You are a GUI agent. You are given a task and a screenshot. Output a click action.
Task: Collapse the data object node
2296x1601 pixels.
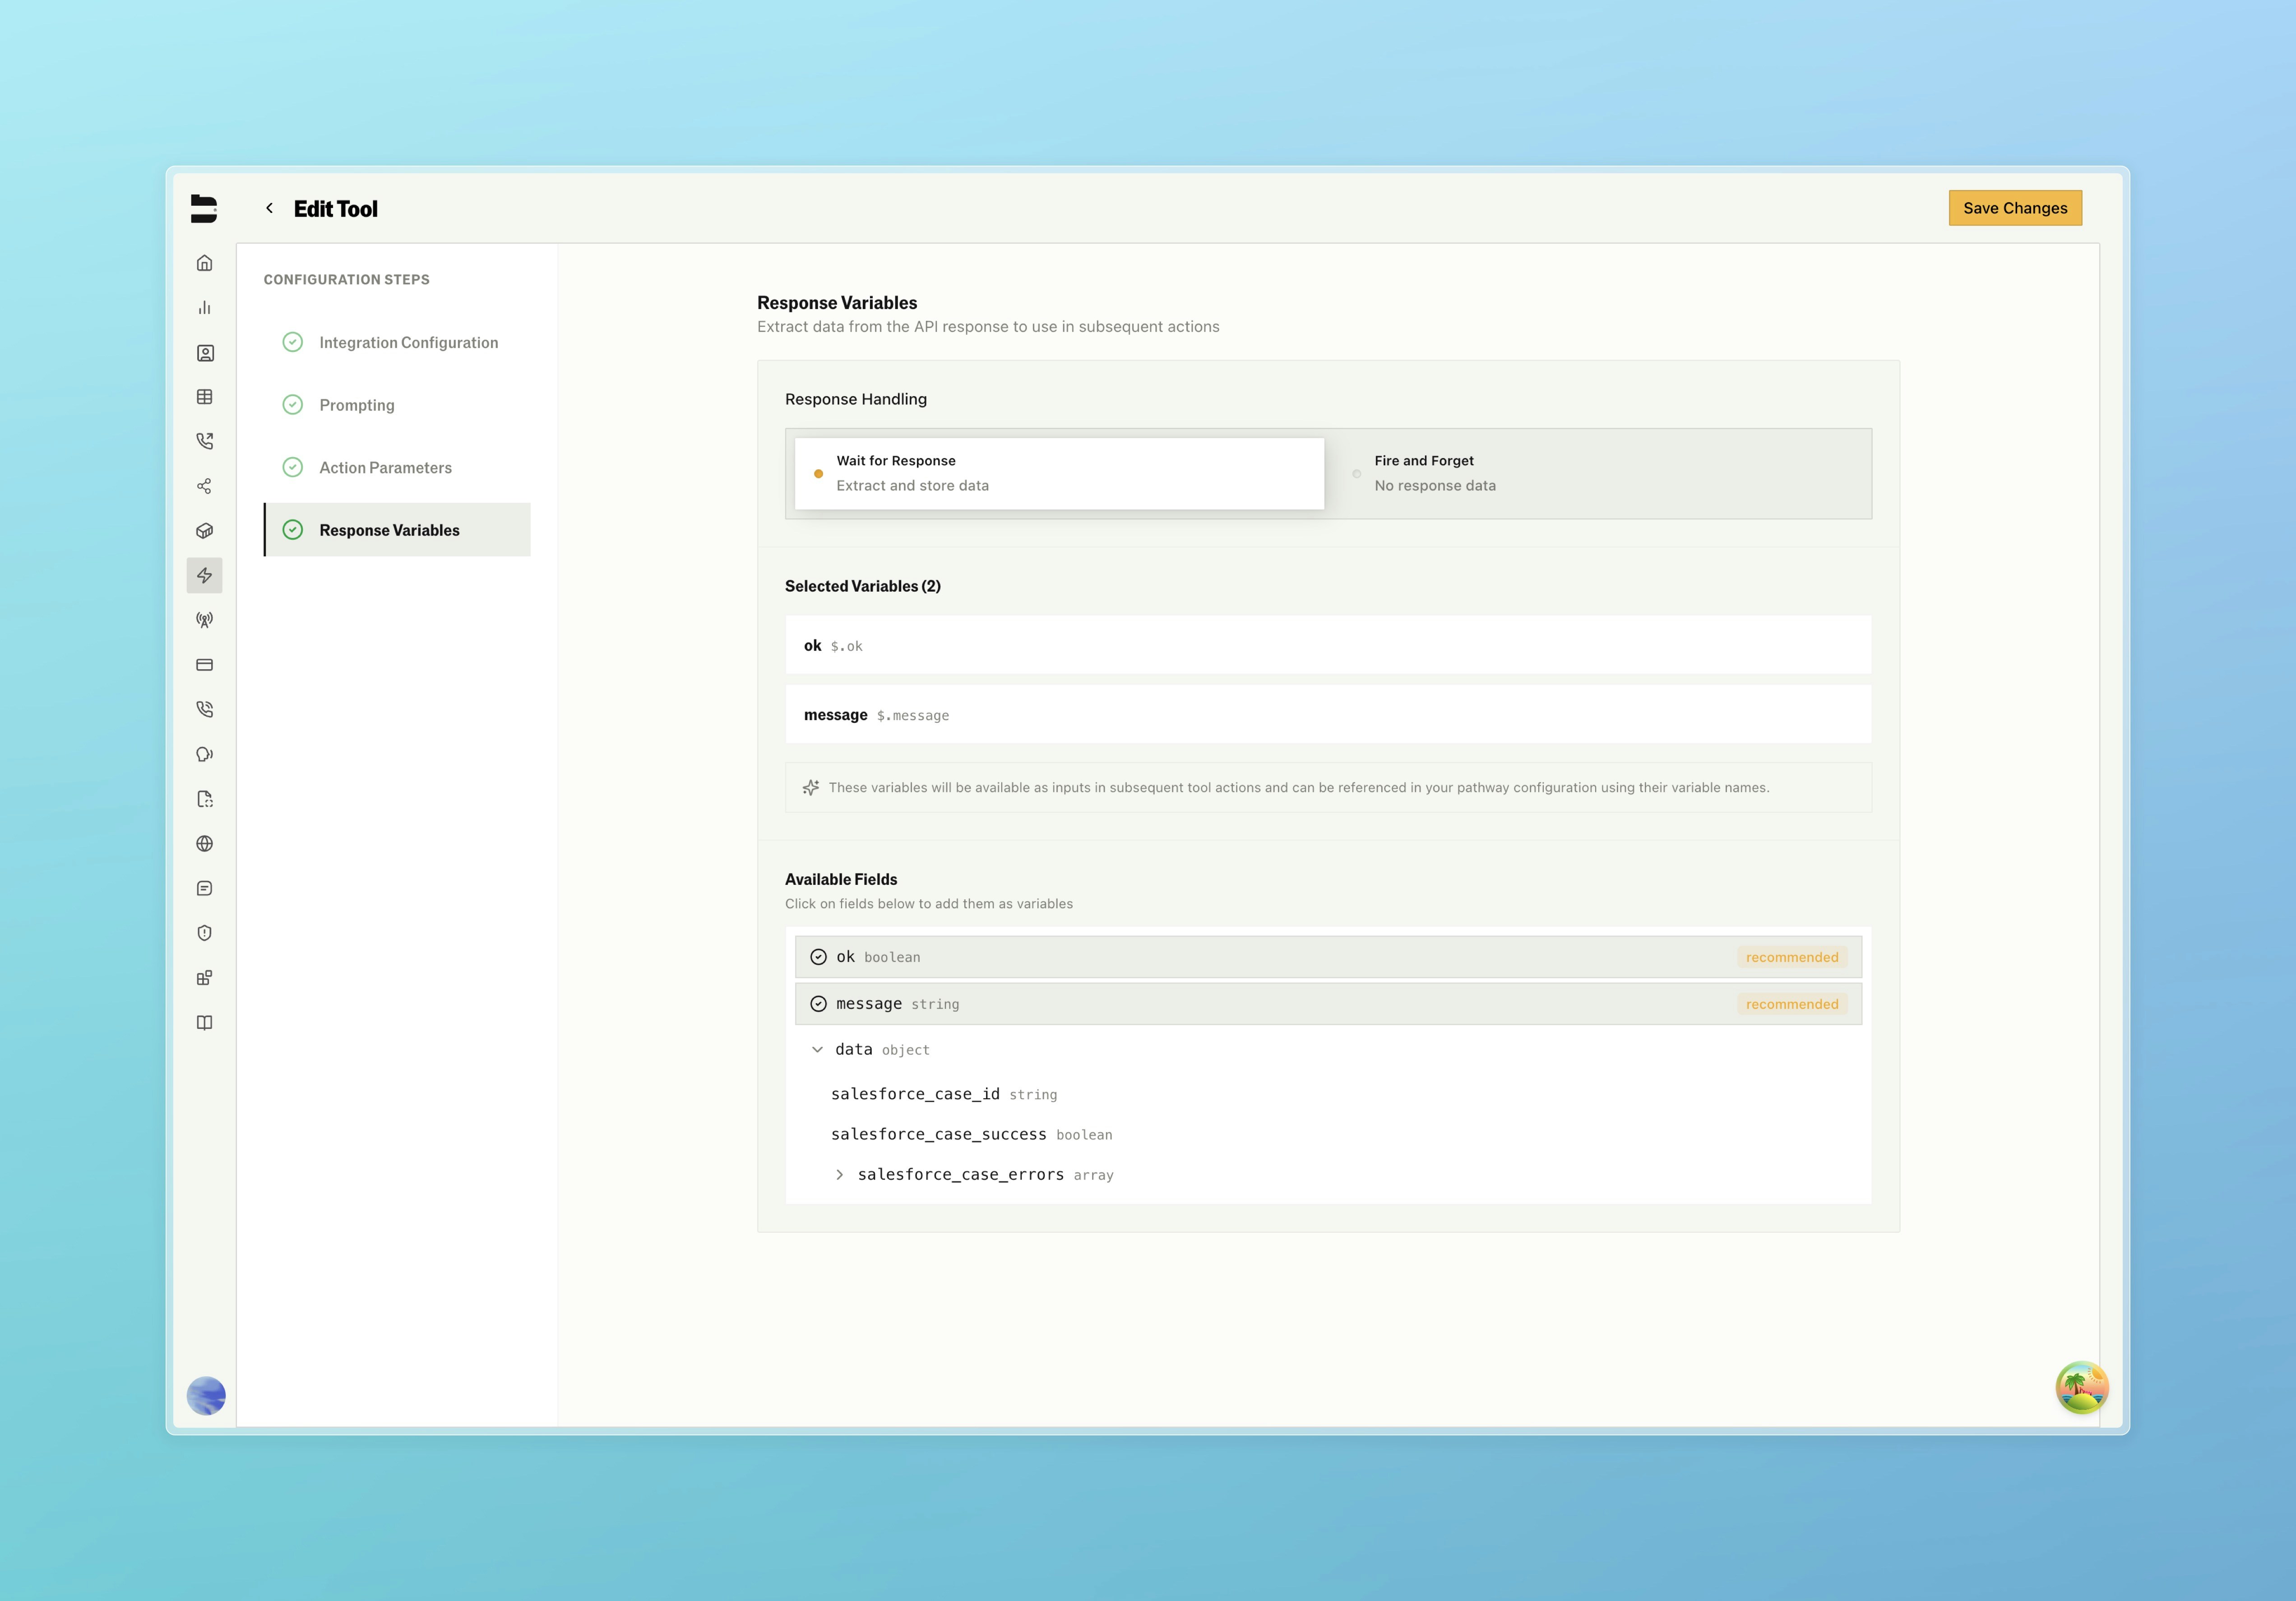(817, 1049)
